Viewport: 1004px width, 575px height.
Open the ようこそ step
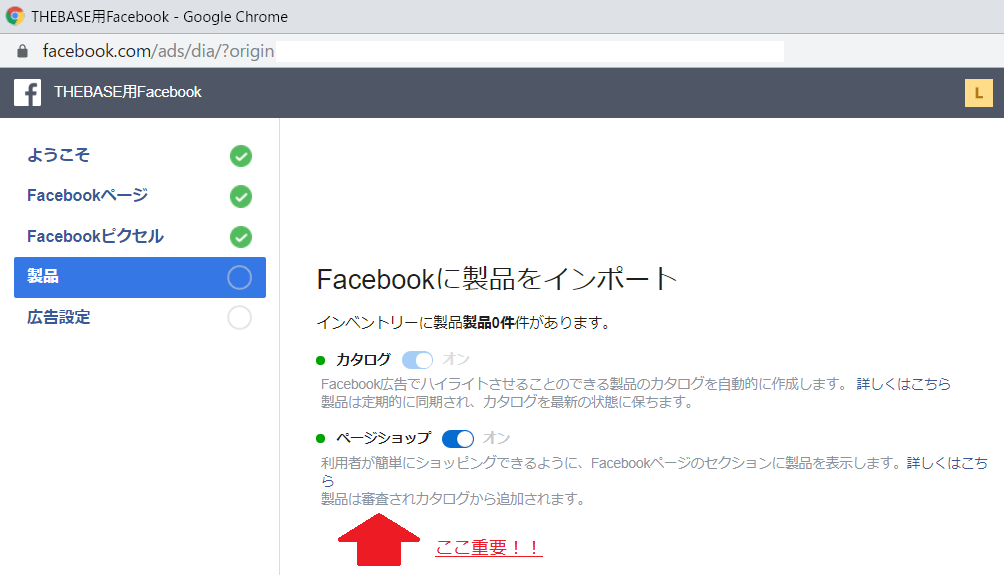click(x=58, y=155)
